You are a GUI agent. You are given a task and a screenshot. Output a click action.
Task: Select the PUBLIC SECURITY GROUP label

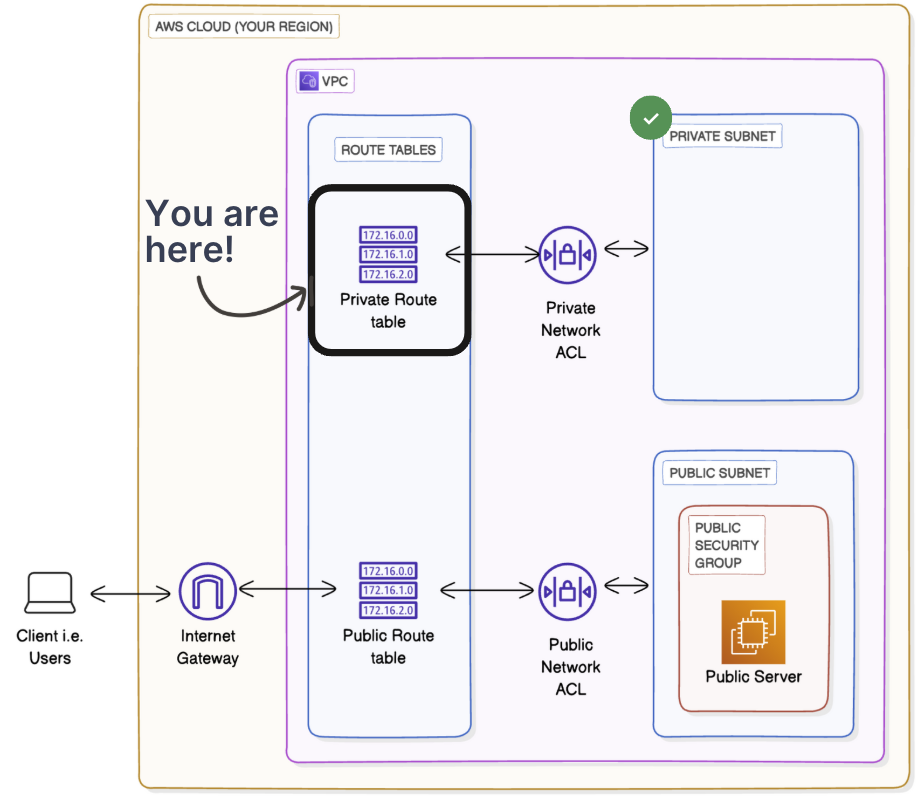[x=727, y=545]
